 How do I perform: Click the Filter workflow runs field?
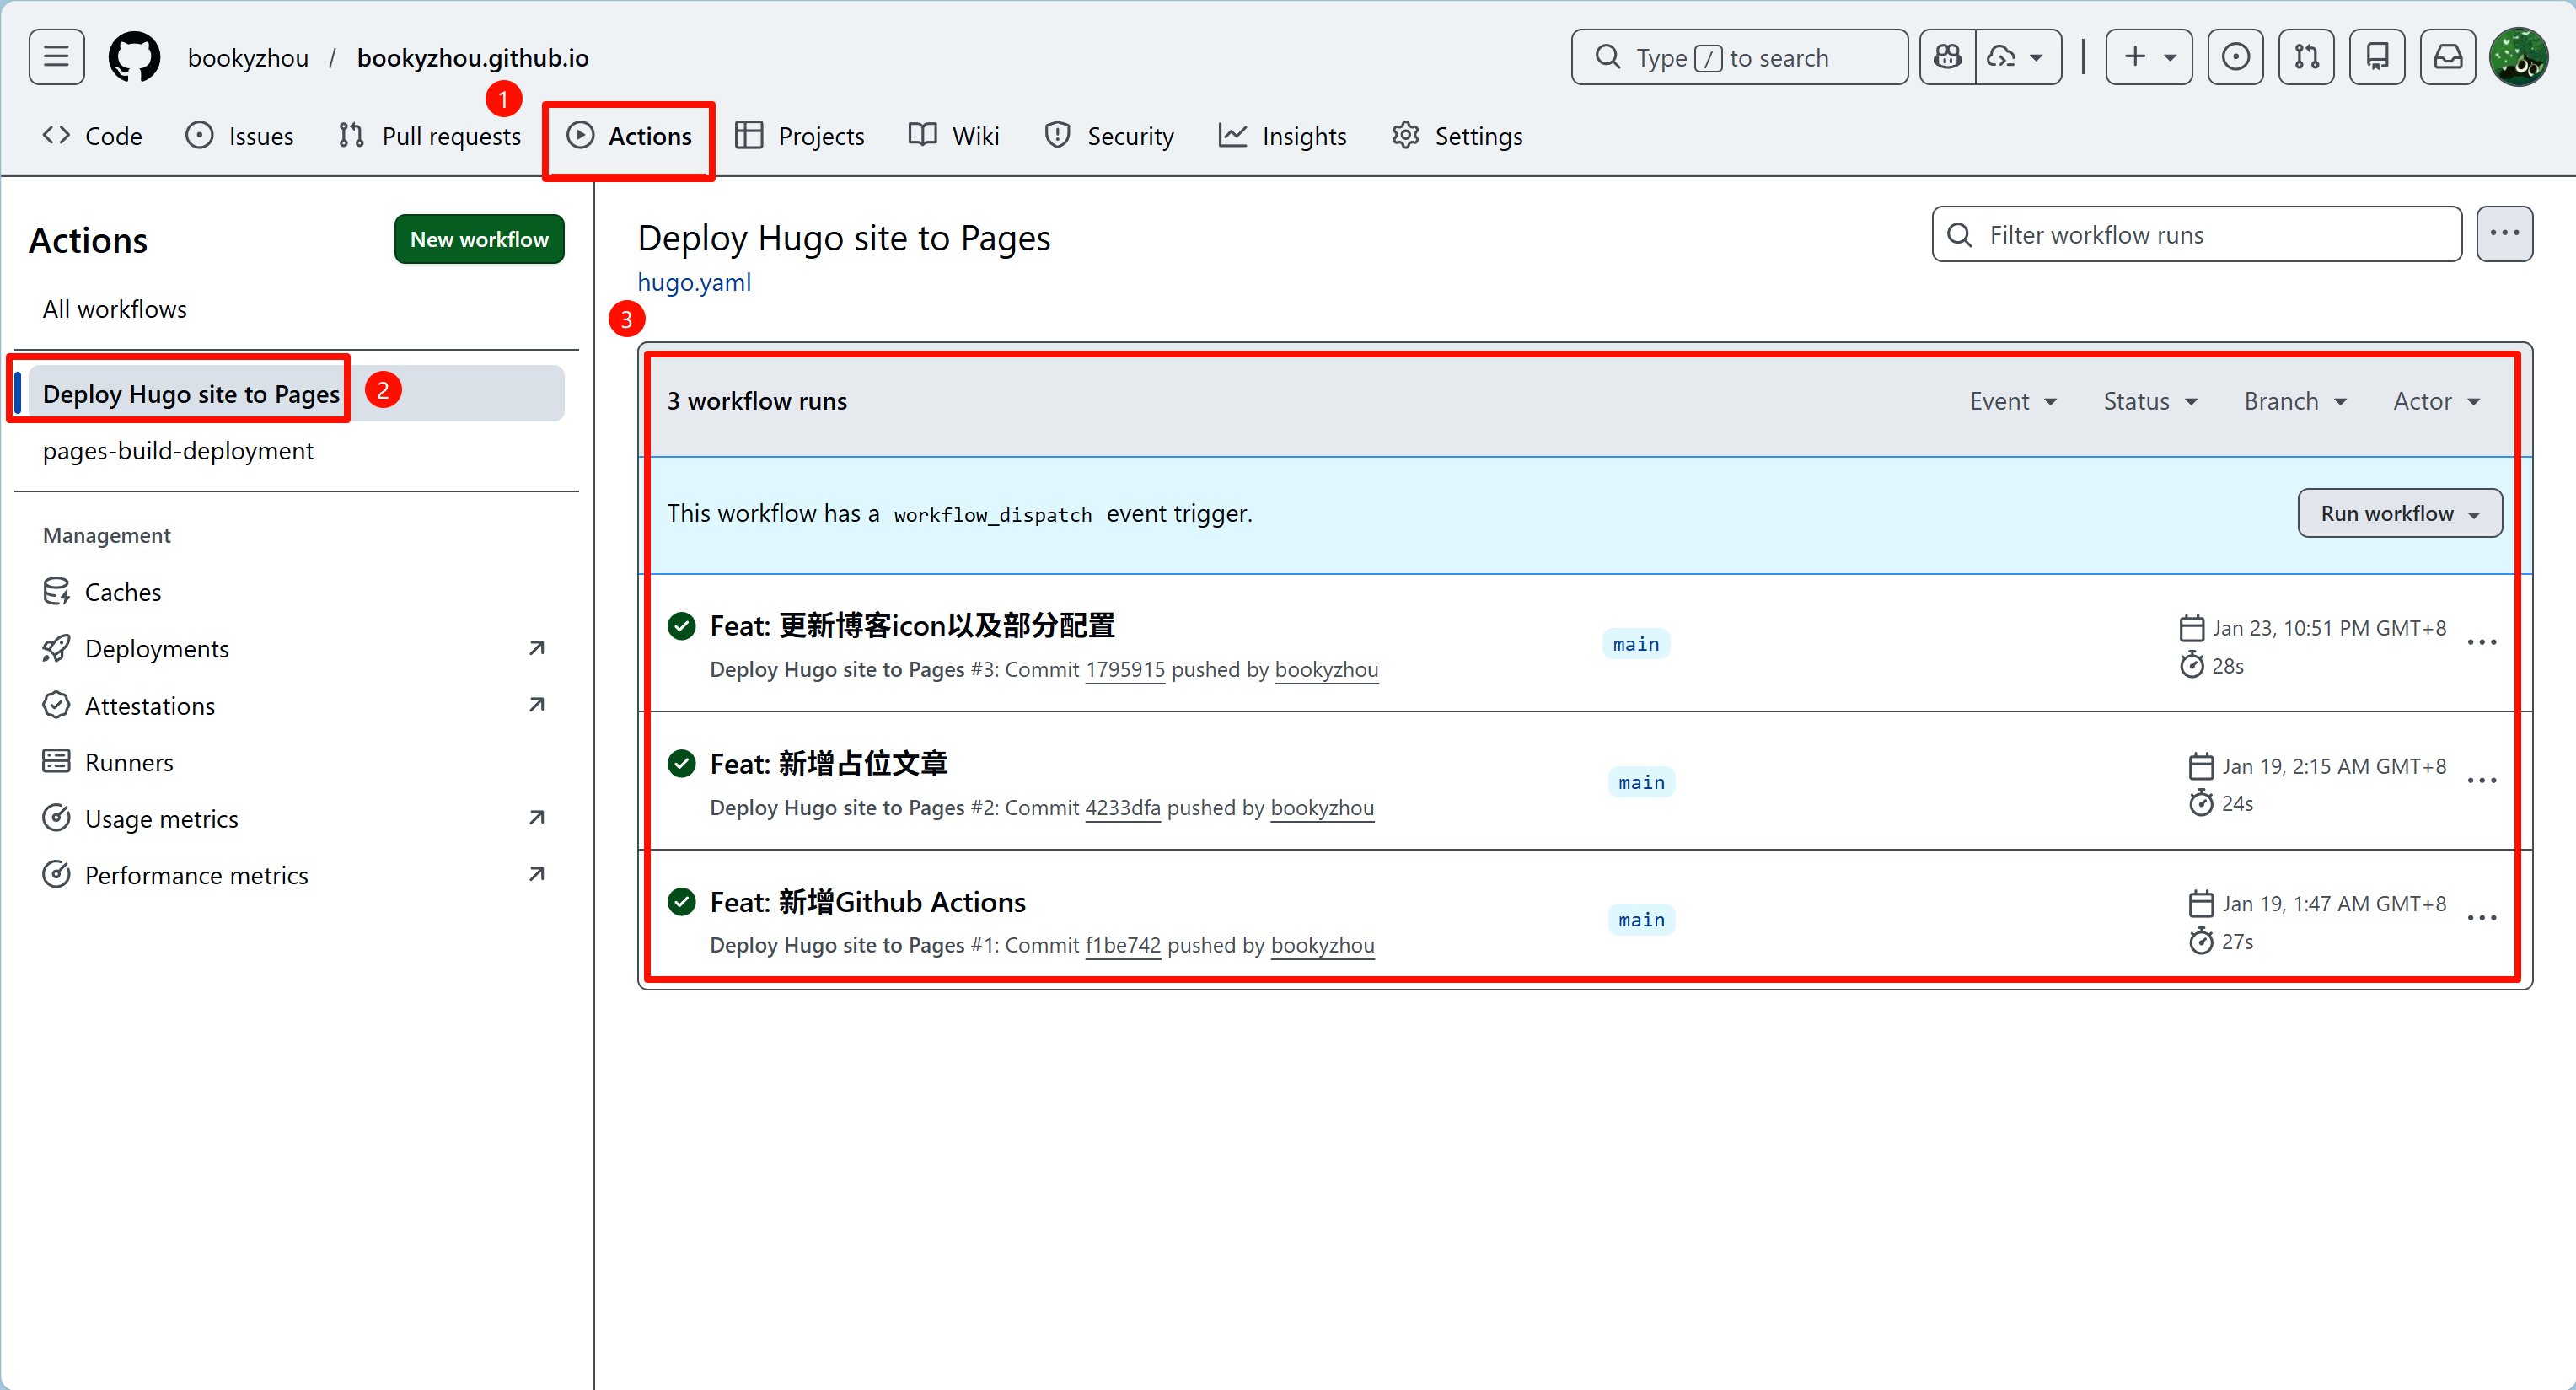pyautogui.click(x=2197, y=234)
